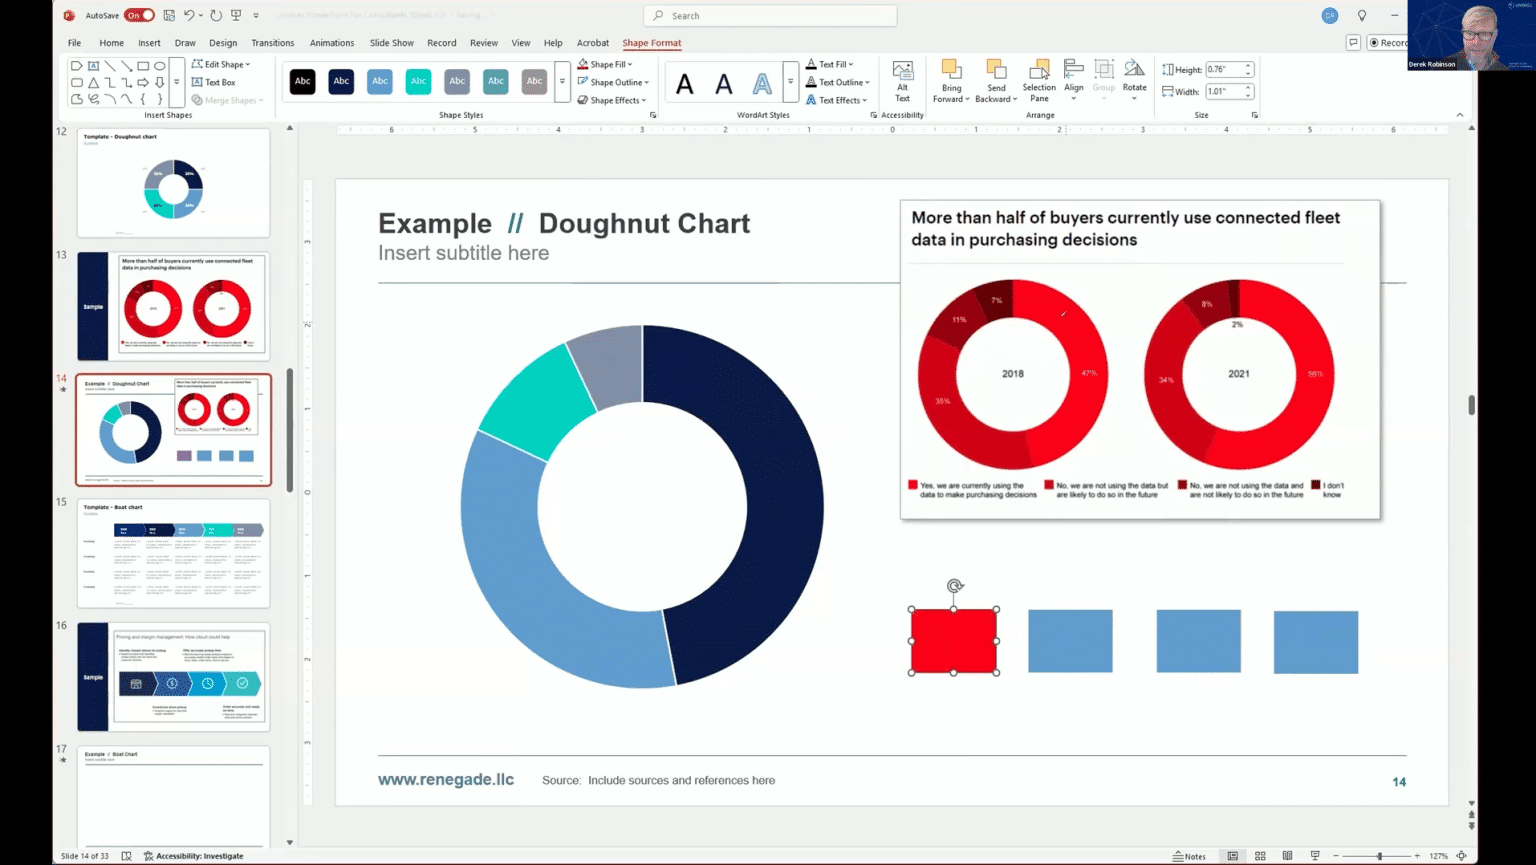Select the Alt Text tool

(x=901, y=82)
